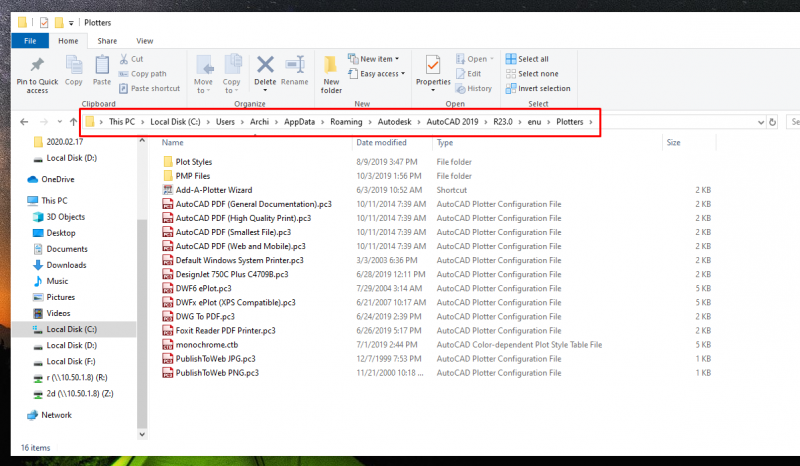This screenshot has height=466, width=800.
Task: Select 2d network drive (Z:)
Action: (x=73, y=394)
